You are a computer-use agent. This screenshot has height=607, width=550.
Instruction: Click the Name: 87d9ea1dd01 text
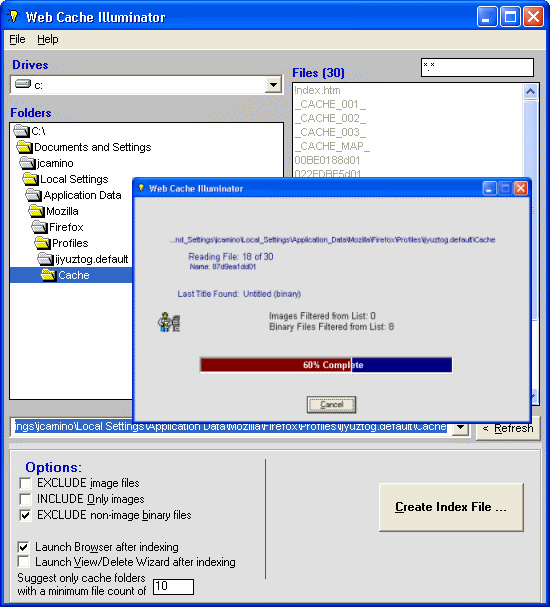[223, 266]
